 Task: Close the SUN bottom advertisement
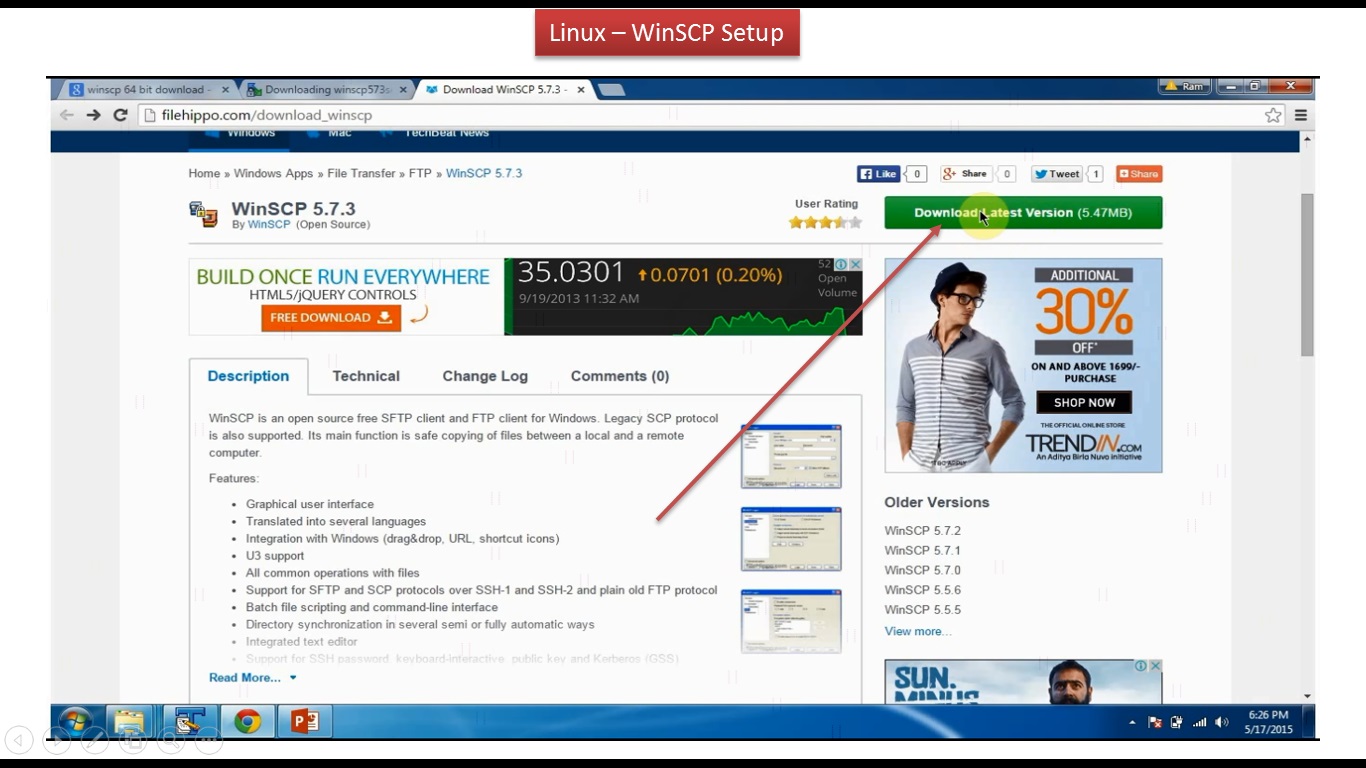pos(1155,666)
